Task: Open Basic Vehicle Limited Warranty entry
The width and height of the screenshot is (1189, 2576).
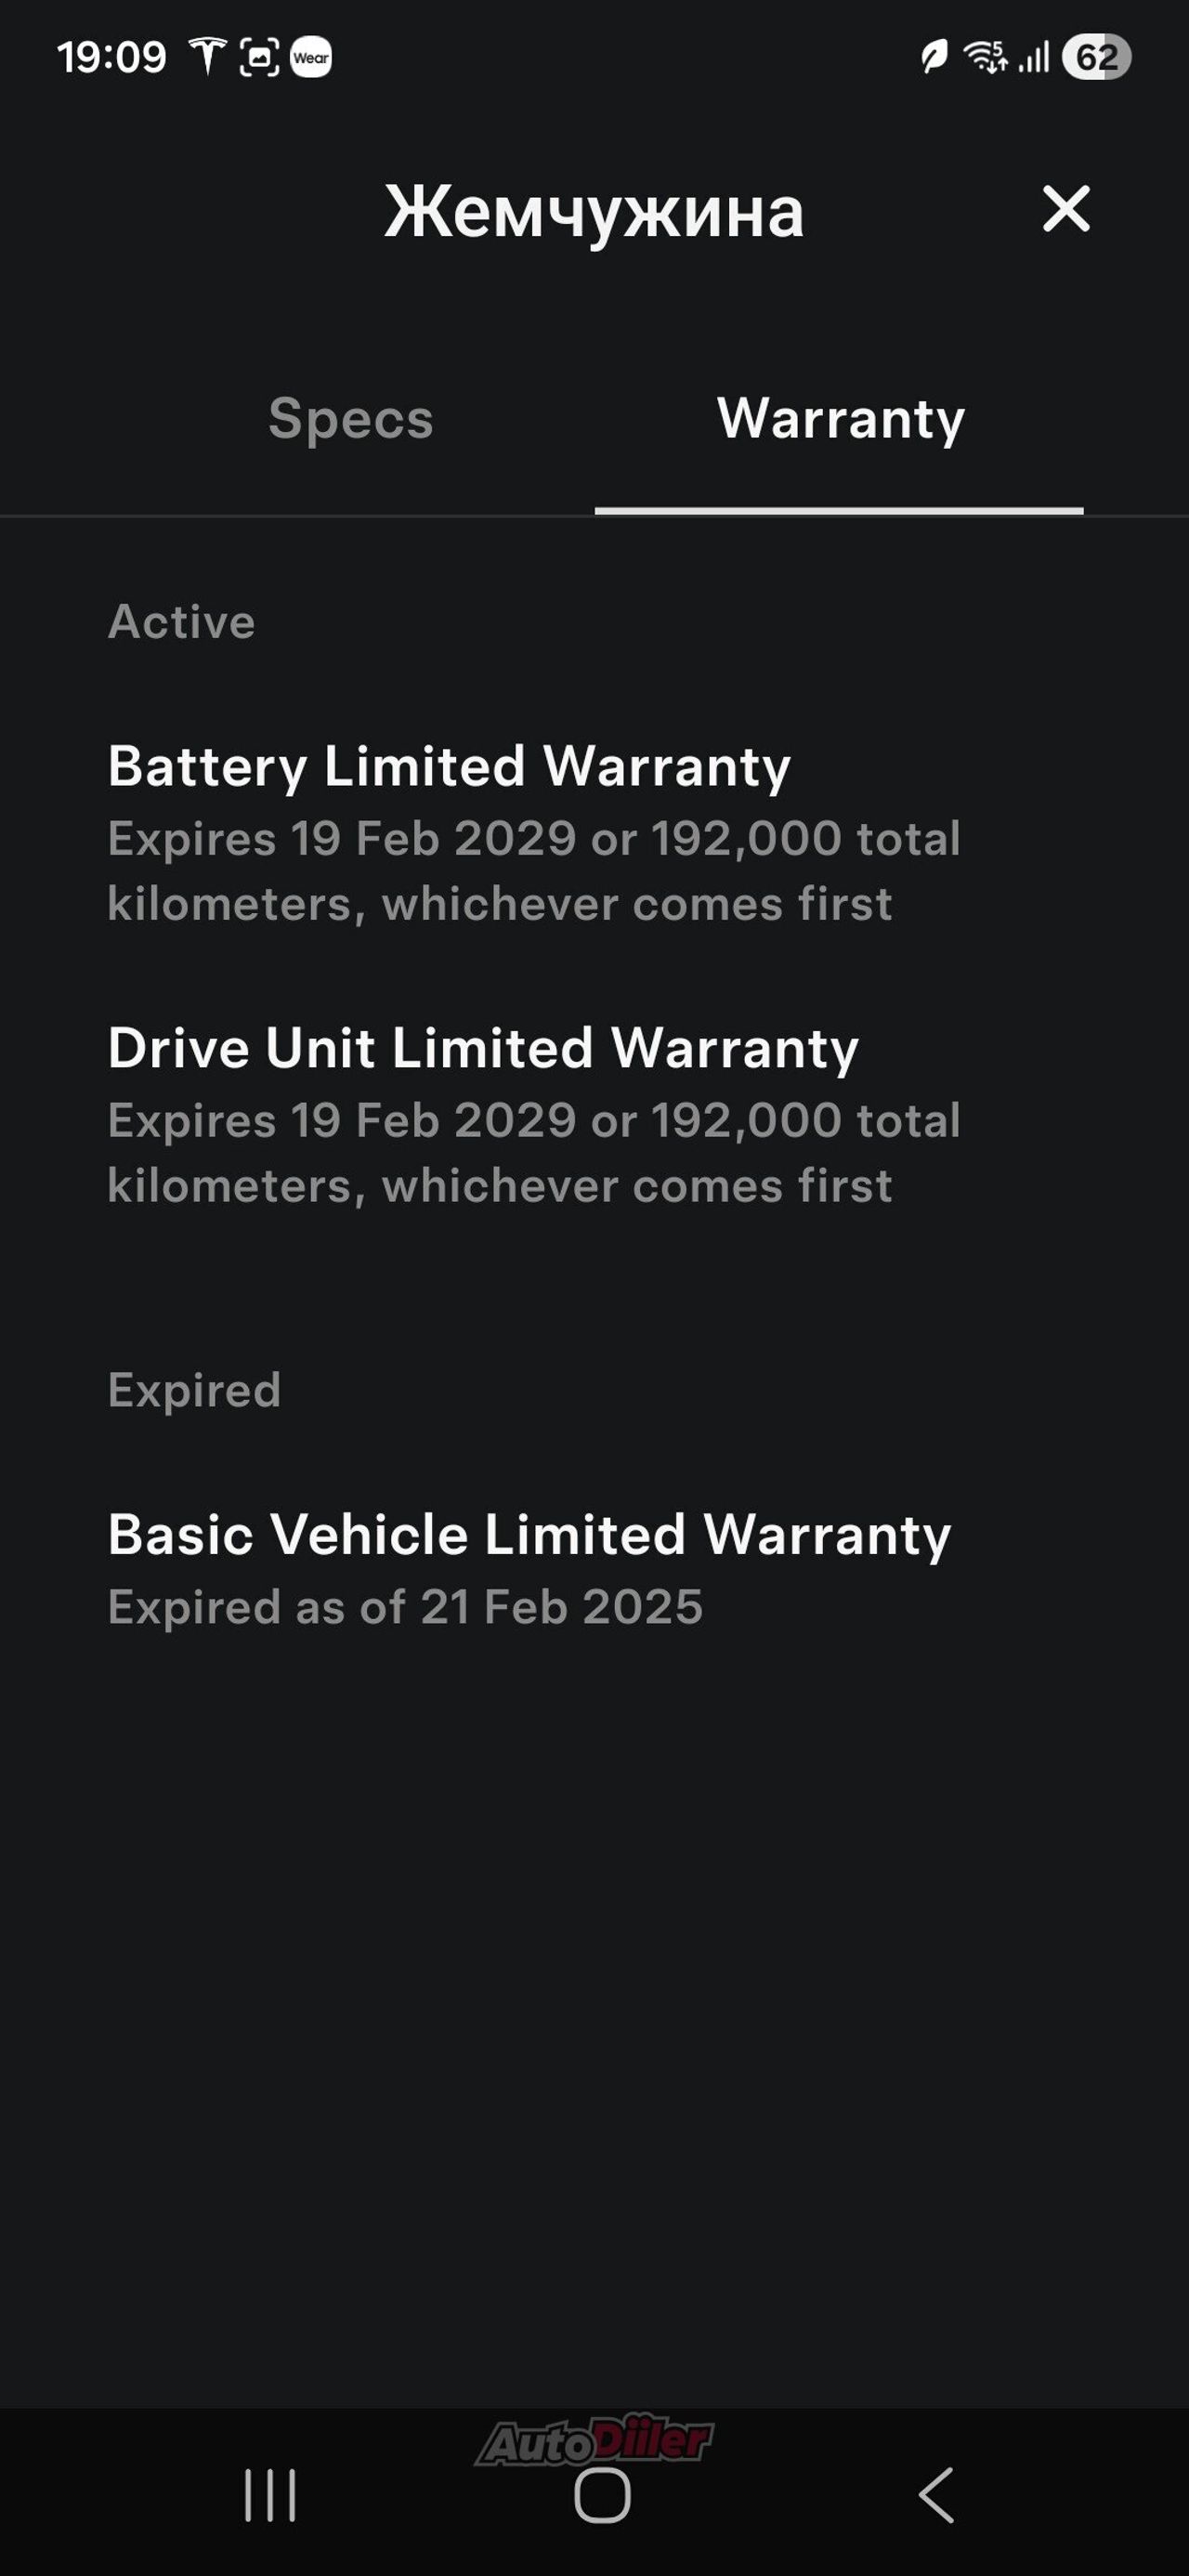Action: [529, 1535]
